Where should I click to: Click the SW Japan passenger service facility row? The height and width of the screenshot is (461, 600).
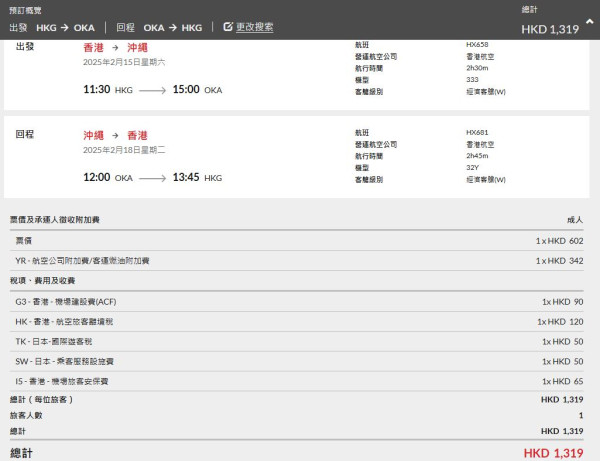(x=297, y=362)
